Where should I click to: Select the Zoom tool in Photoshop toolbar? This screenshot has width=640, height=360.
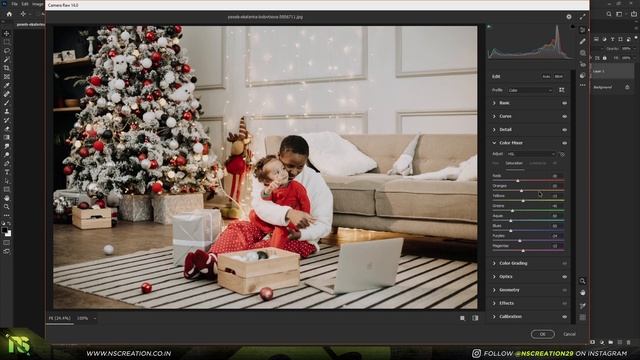[x=7, y=207]
